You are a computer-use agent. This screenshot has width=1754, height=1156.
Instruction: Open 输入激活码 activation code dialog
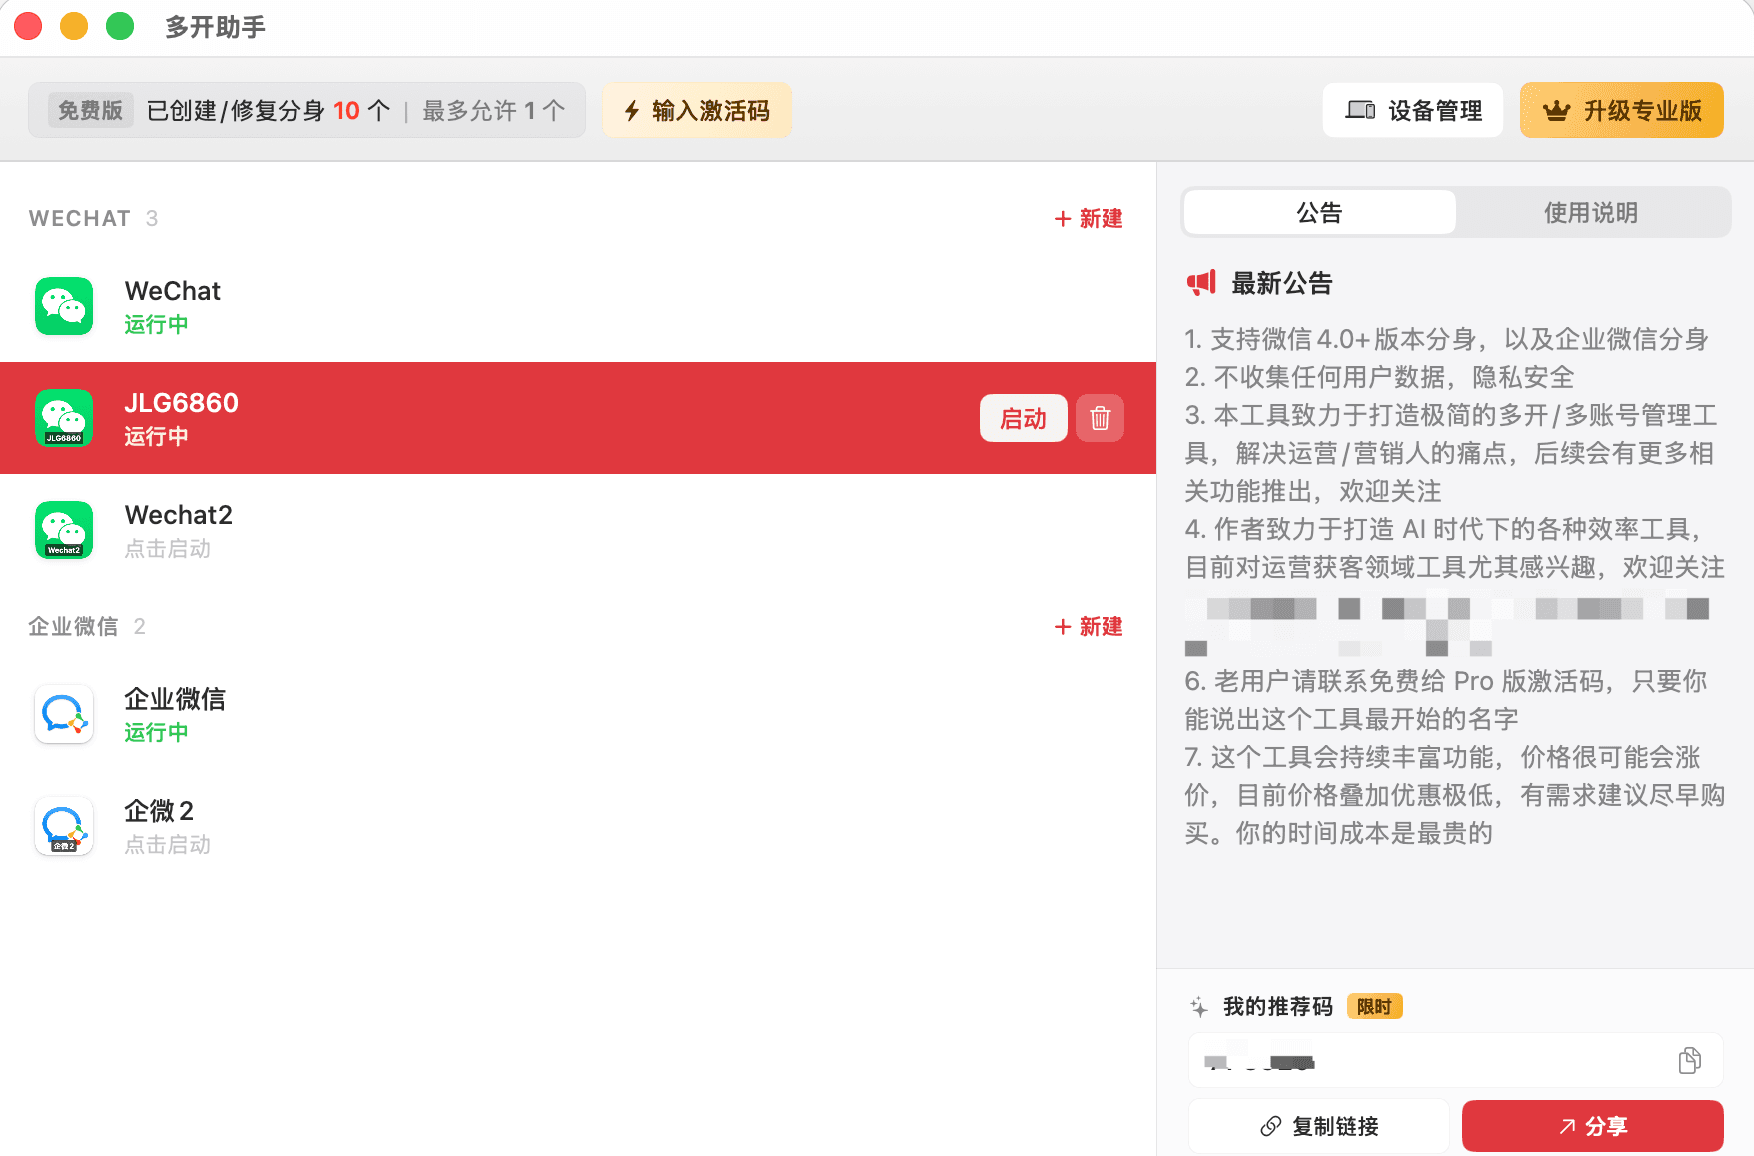(x=697, y=110)
